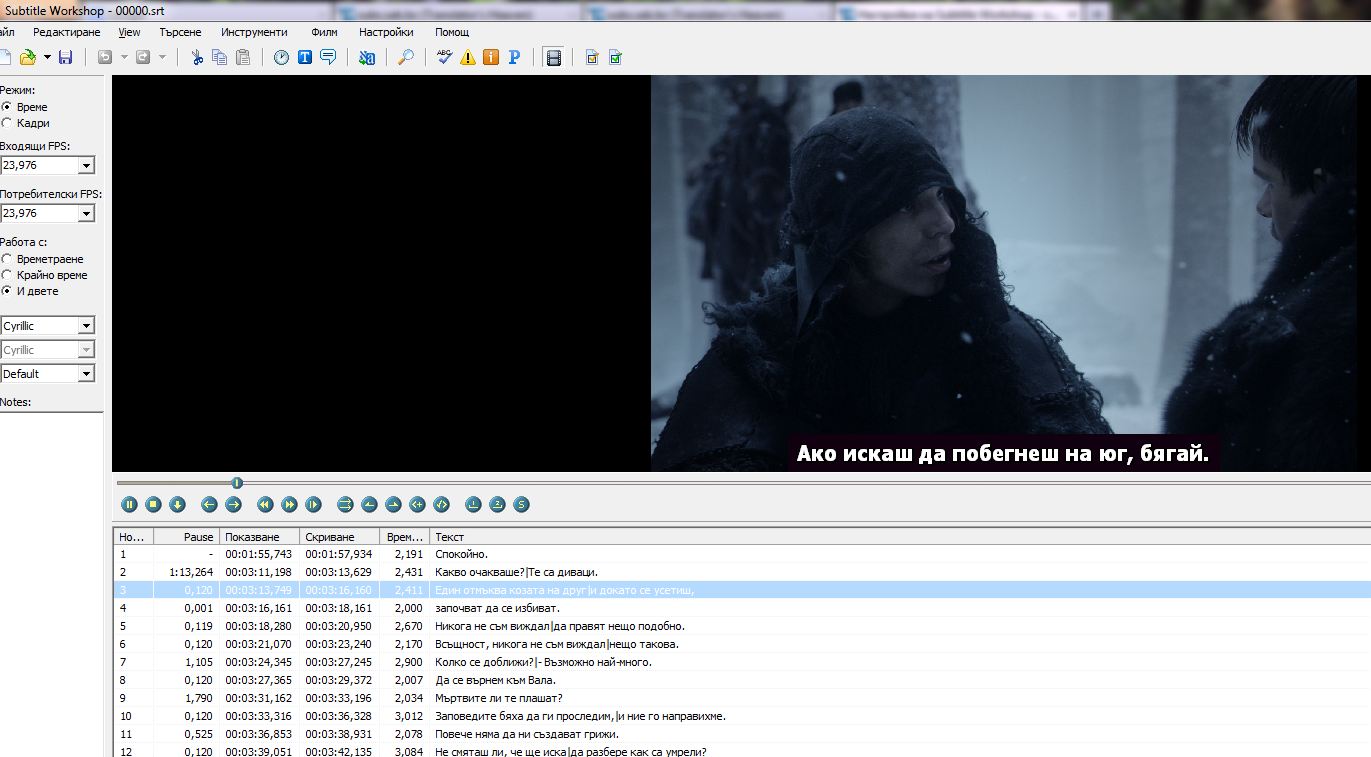Click the video seek slider handle

pos(237,483)
